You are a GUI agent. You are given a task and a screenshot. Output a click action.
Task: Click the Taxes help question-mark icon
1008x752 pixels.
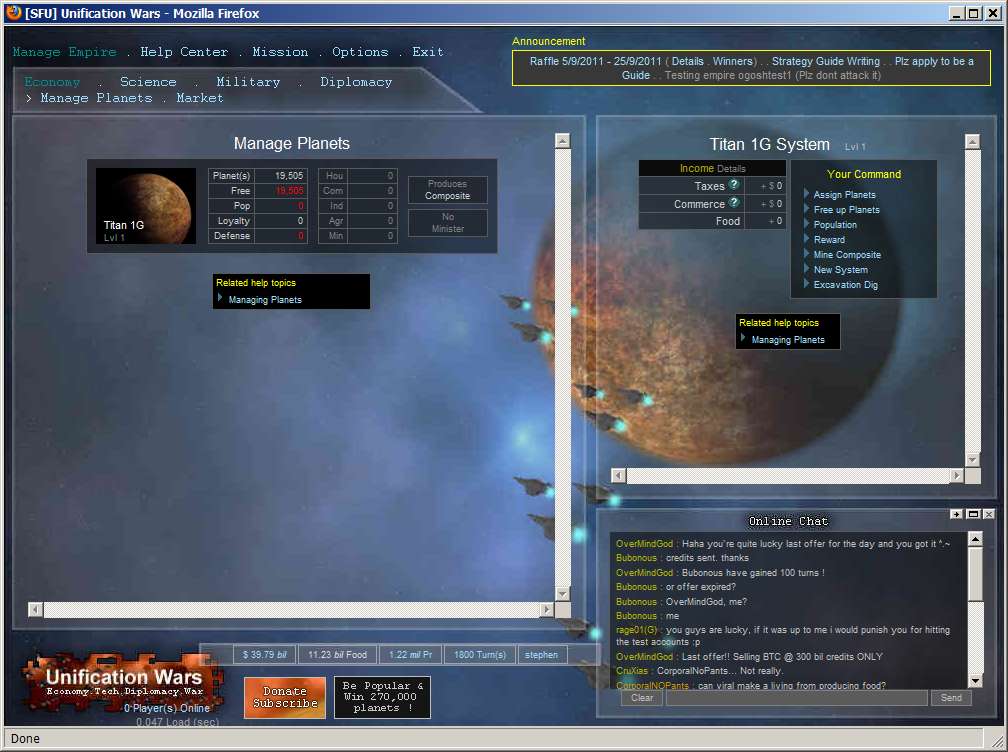click(x=734, y=186)
